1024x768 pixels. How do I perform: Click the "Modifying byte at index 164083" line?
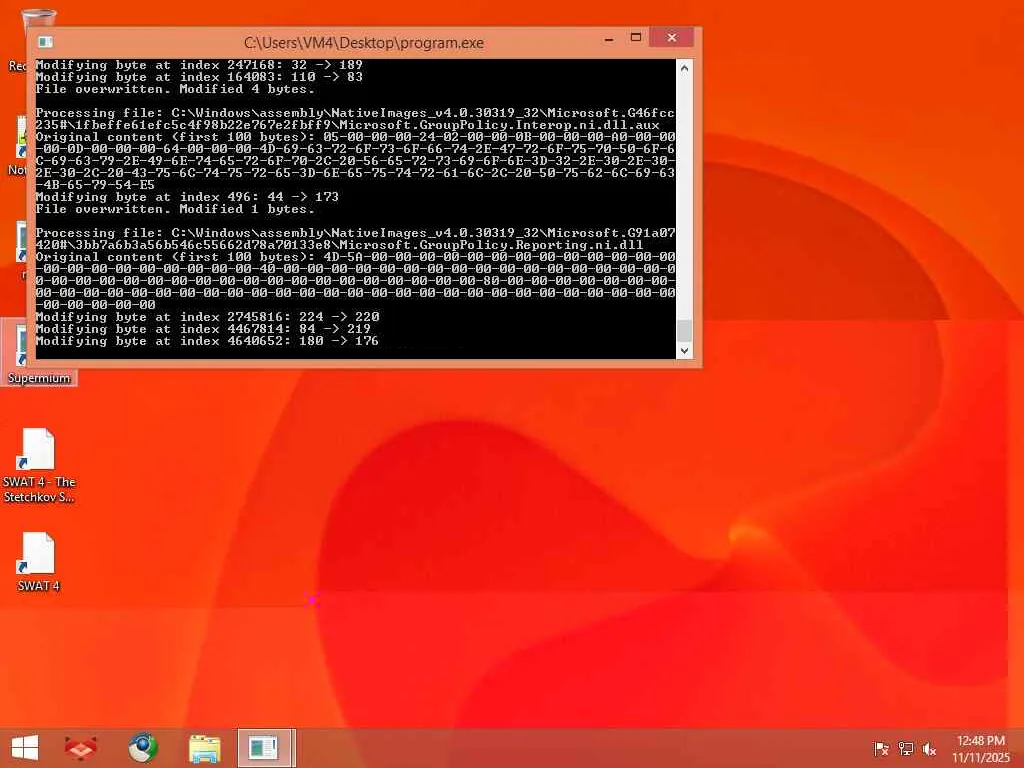click(x=199, y=76)
